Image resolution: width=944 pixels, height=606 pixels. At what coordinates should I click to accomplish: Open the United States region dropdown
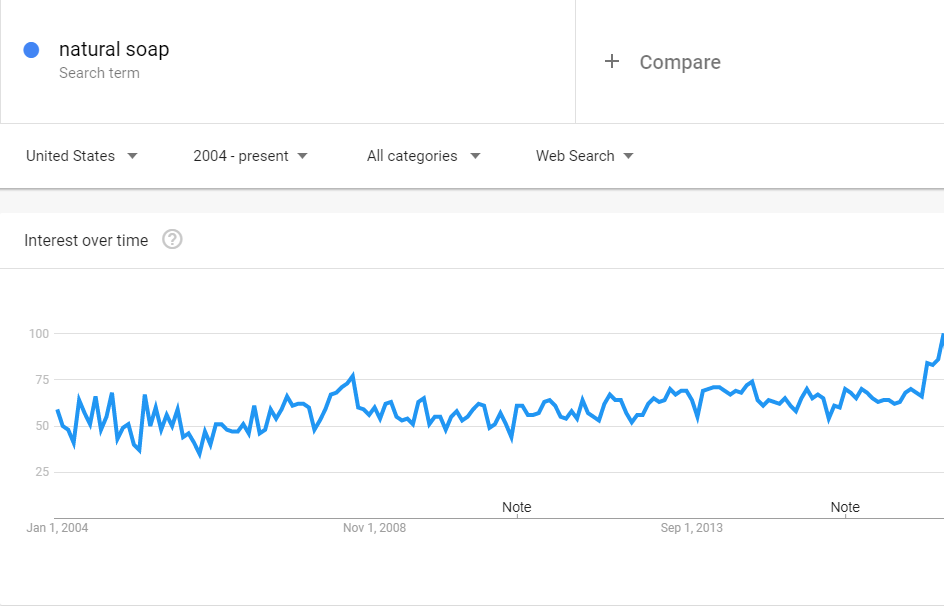point(81,156)
